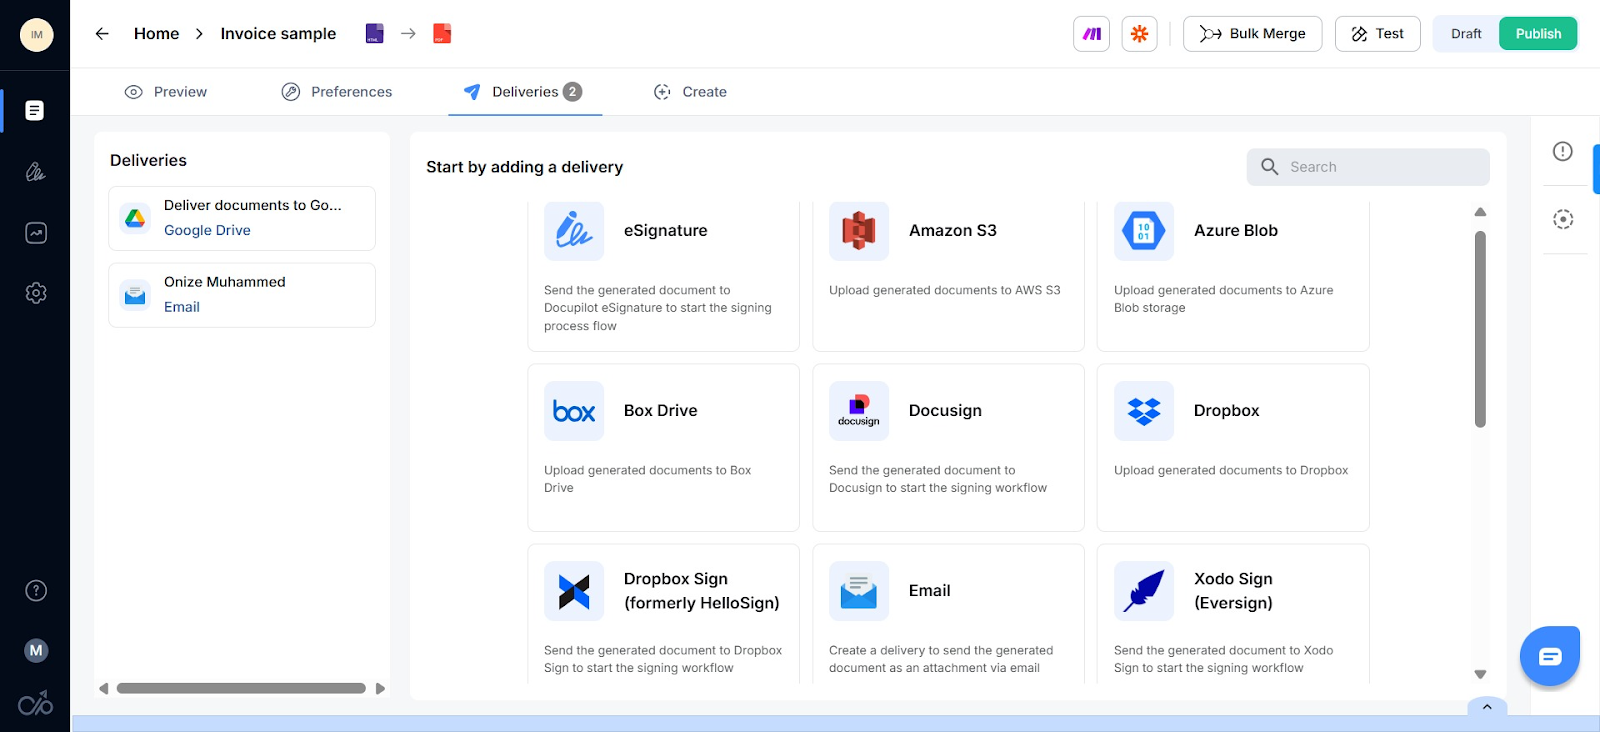Open the Google Drive delivery link
The width and height of the screenshot is (1600, 732).
tap(207, 230)
